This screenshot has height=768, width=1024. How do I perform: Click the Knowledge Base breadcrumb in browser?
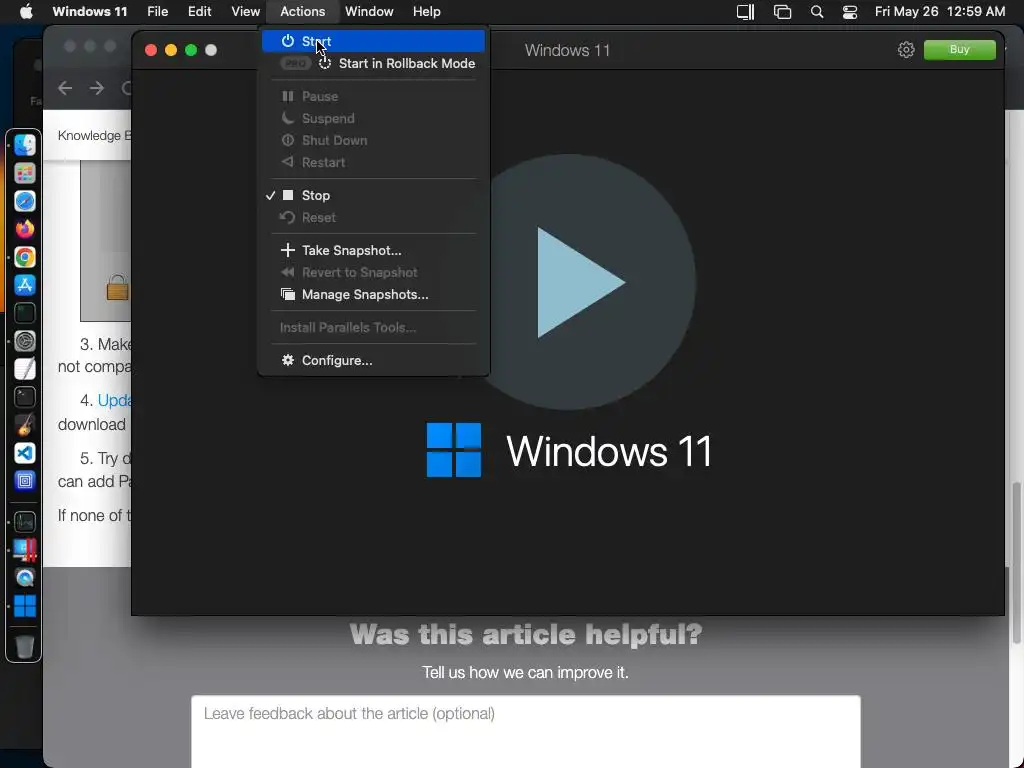point(94,135)
